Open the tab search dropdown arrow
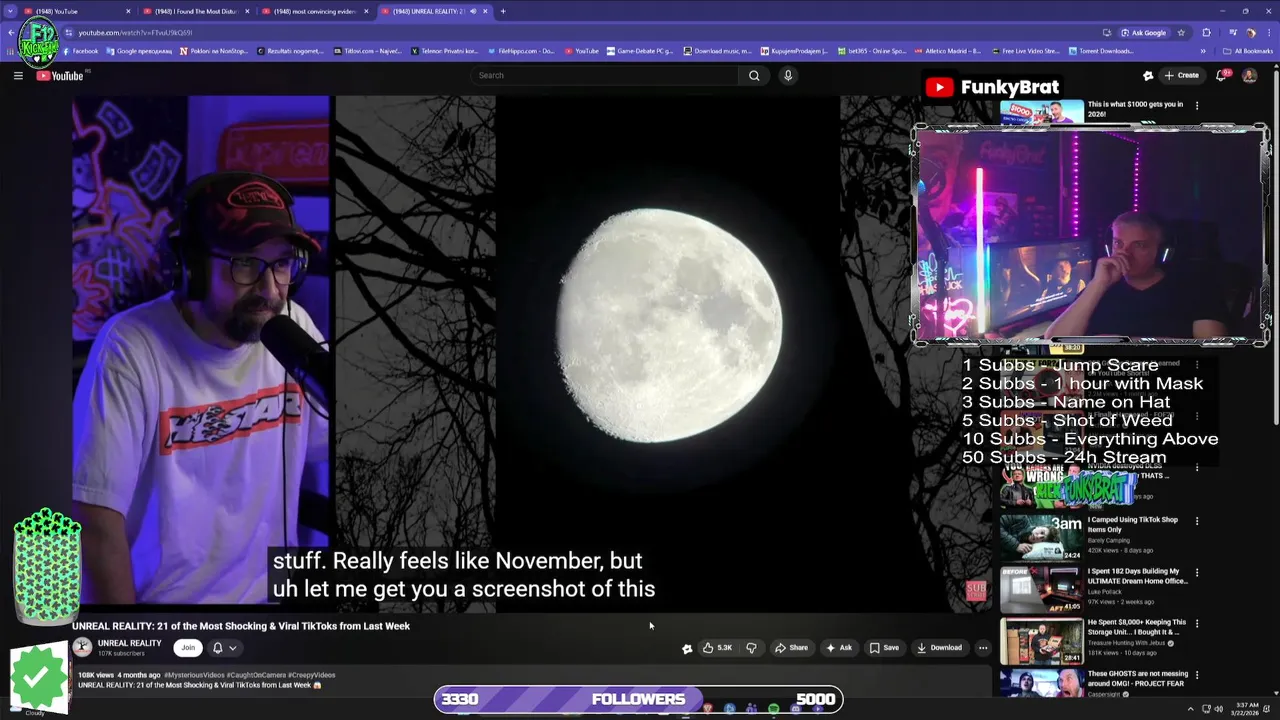Screen dimensions: 1280x720 (x=10, y=11)
